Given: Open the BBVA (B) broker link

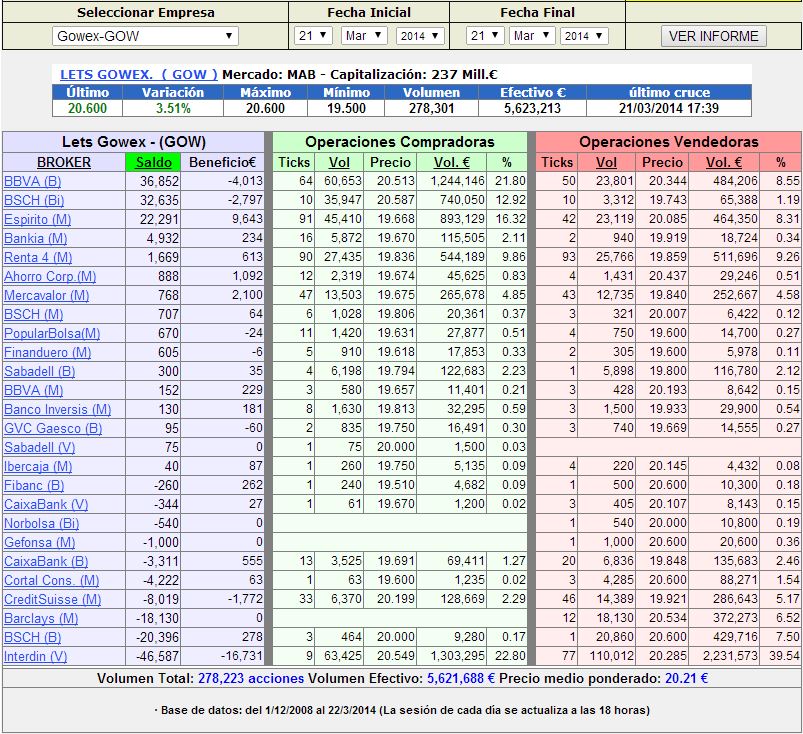Looking at the screenshot, I should [32, 181].
